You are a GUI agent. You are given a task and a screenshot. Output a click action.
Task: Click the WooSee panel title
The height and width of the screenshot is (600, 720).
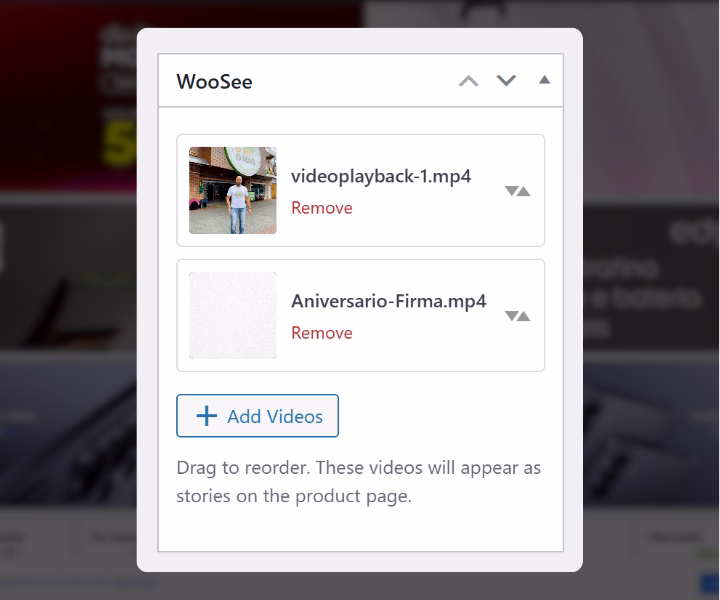(x=214, y=82)
